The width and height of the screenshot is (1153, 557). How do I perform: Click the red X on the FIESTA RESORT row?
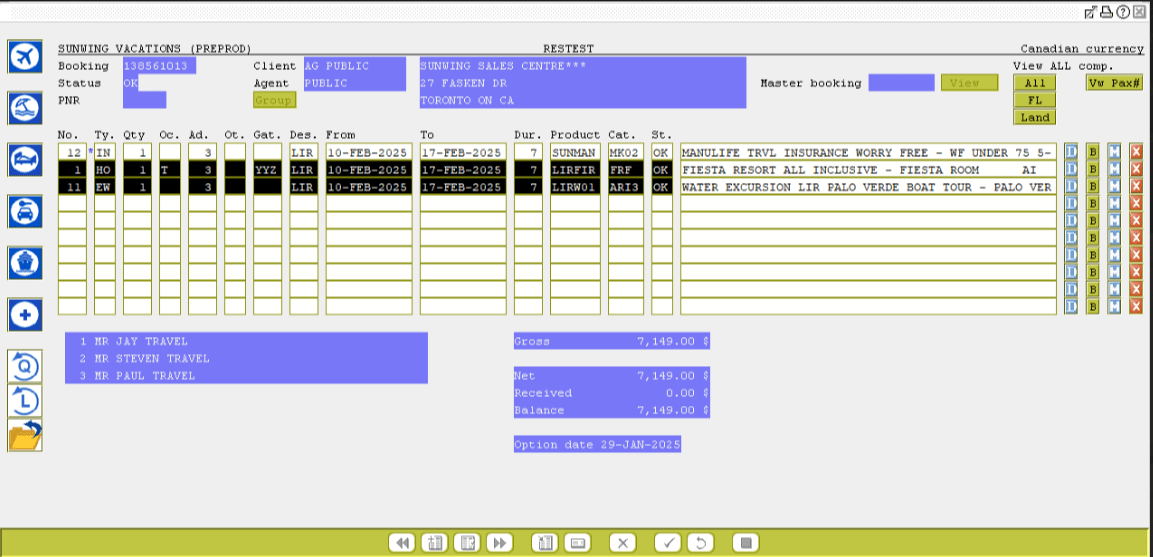(1136, 169)
